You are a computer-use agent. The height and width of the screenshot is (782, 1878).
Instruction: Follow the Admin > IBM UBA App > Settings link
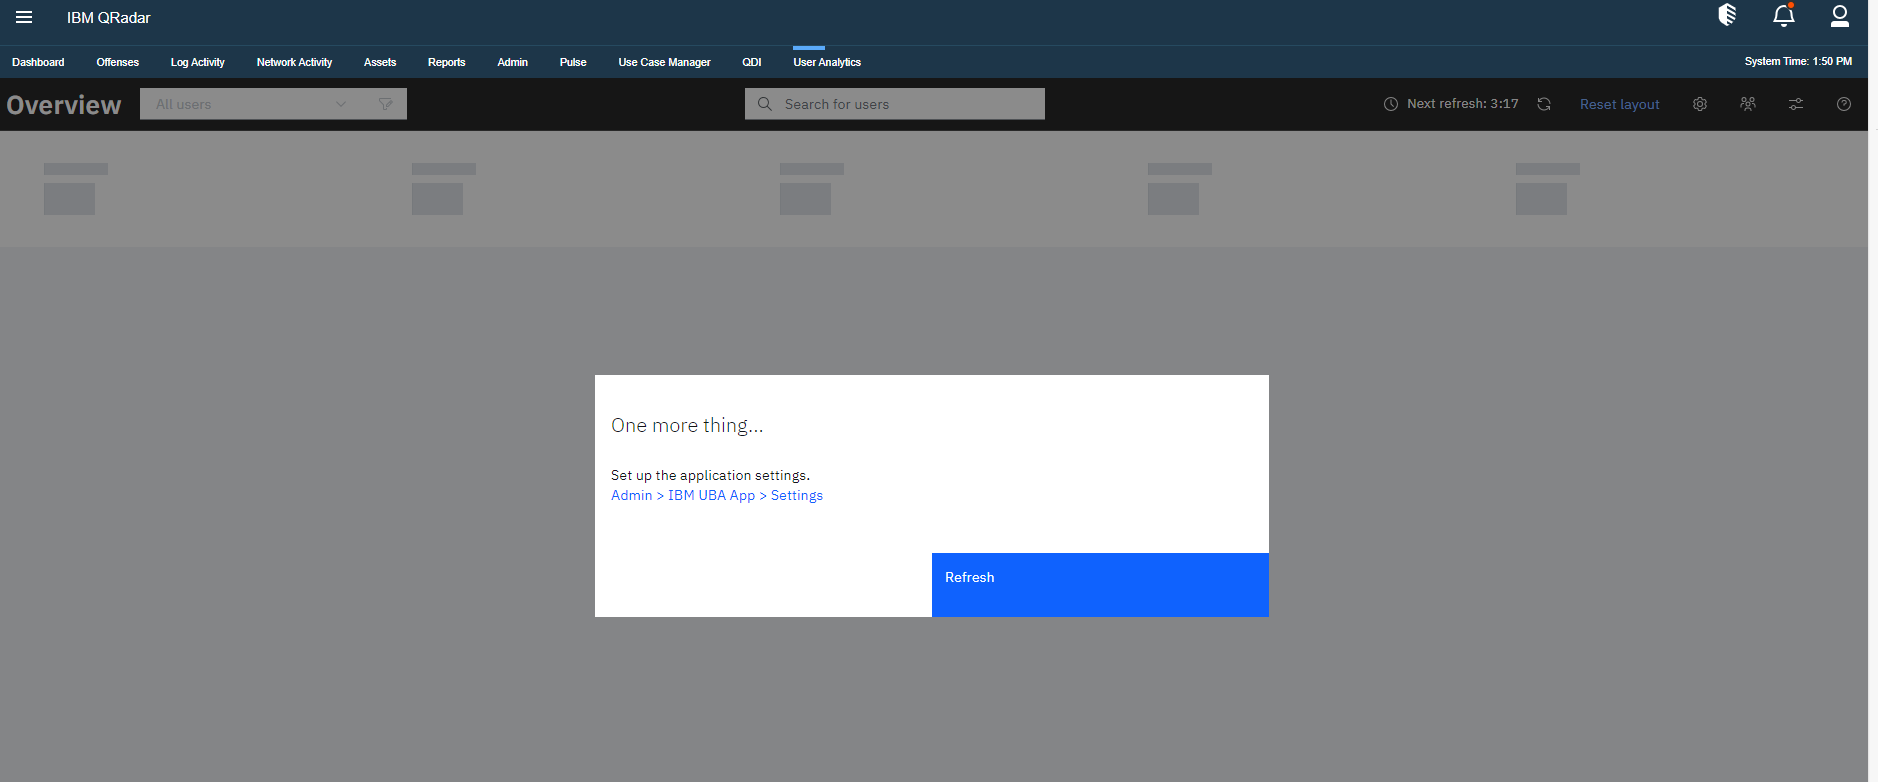(717, 495)
